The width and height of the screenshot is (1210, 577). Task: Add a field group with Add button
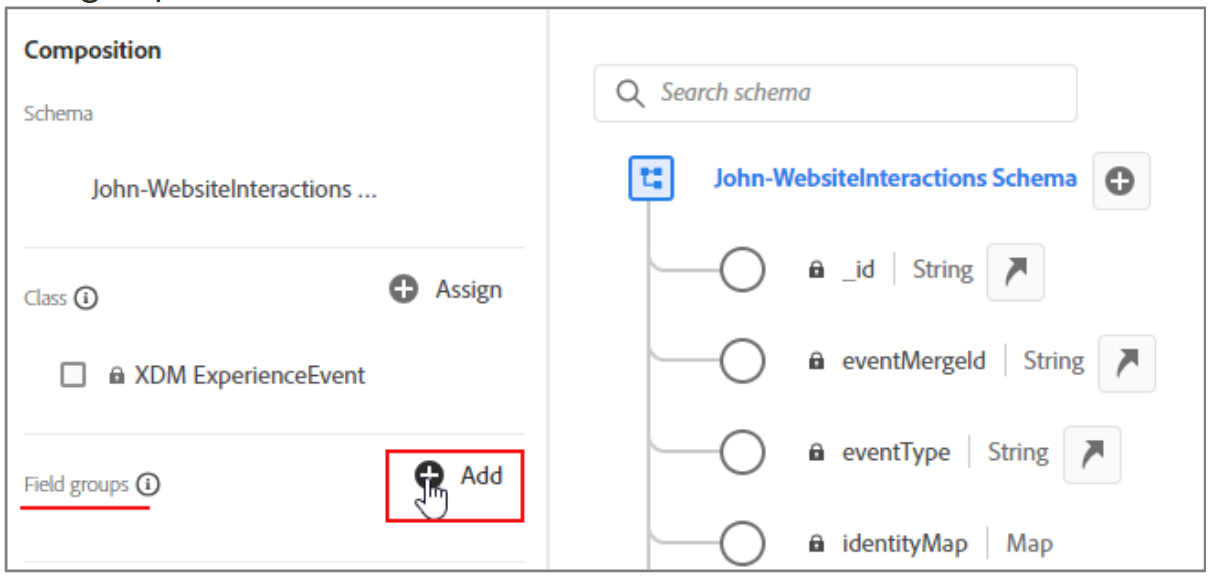tap(455, 485)
